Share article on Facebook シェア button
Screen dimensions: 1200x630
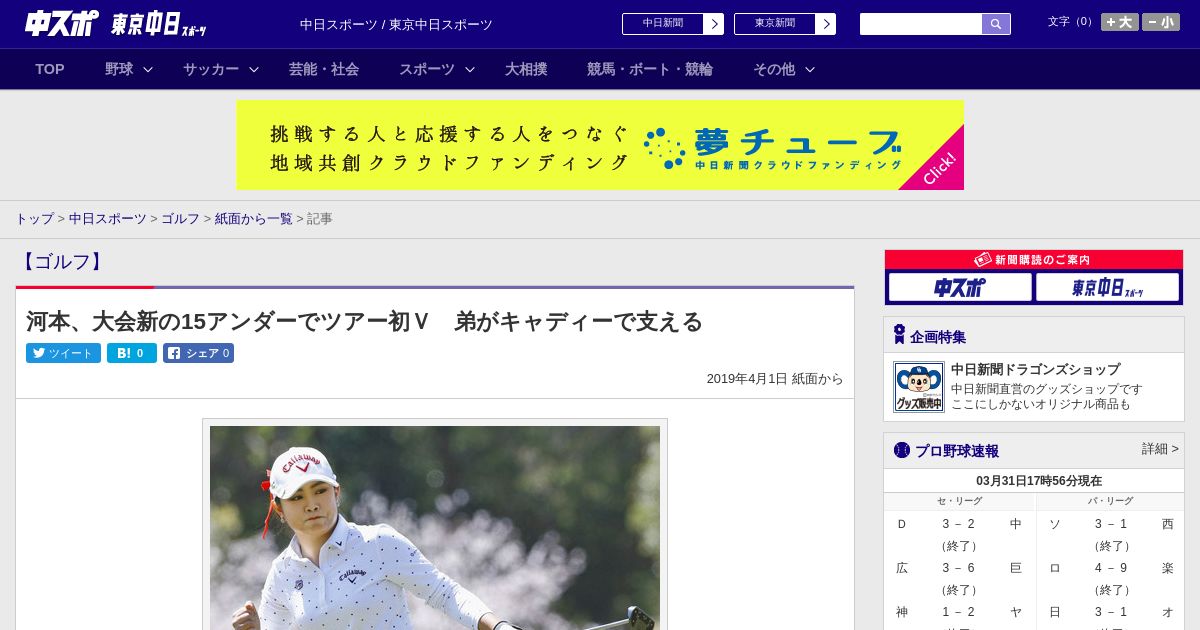[198, 353]
